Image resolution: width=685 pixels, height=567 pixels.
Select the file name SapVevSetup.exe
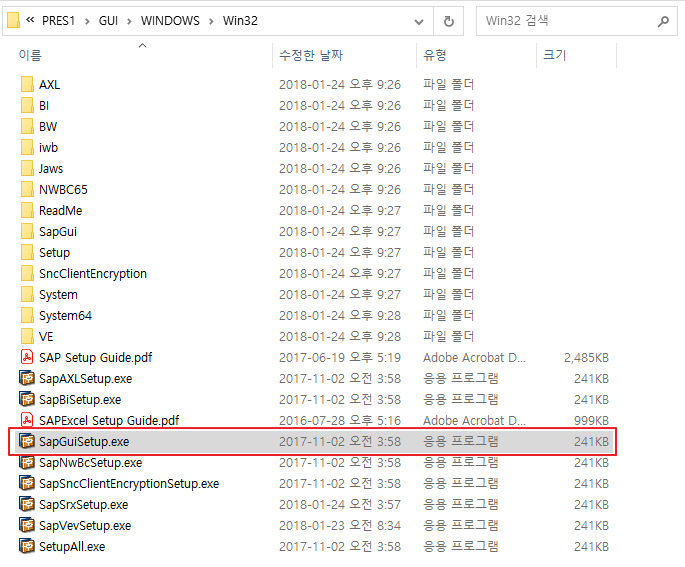coord(85,526)
